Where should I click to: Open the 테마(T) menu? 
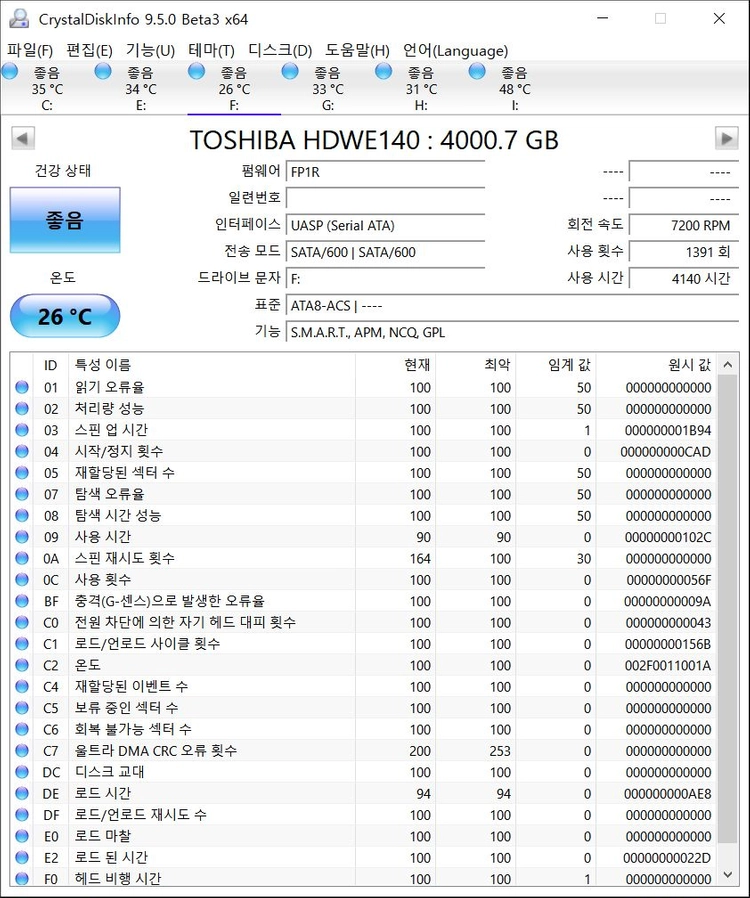[x=211, y=50]
